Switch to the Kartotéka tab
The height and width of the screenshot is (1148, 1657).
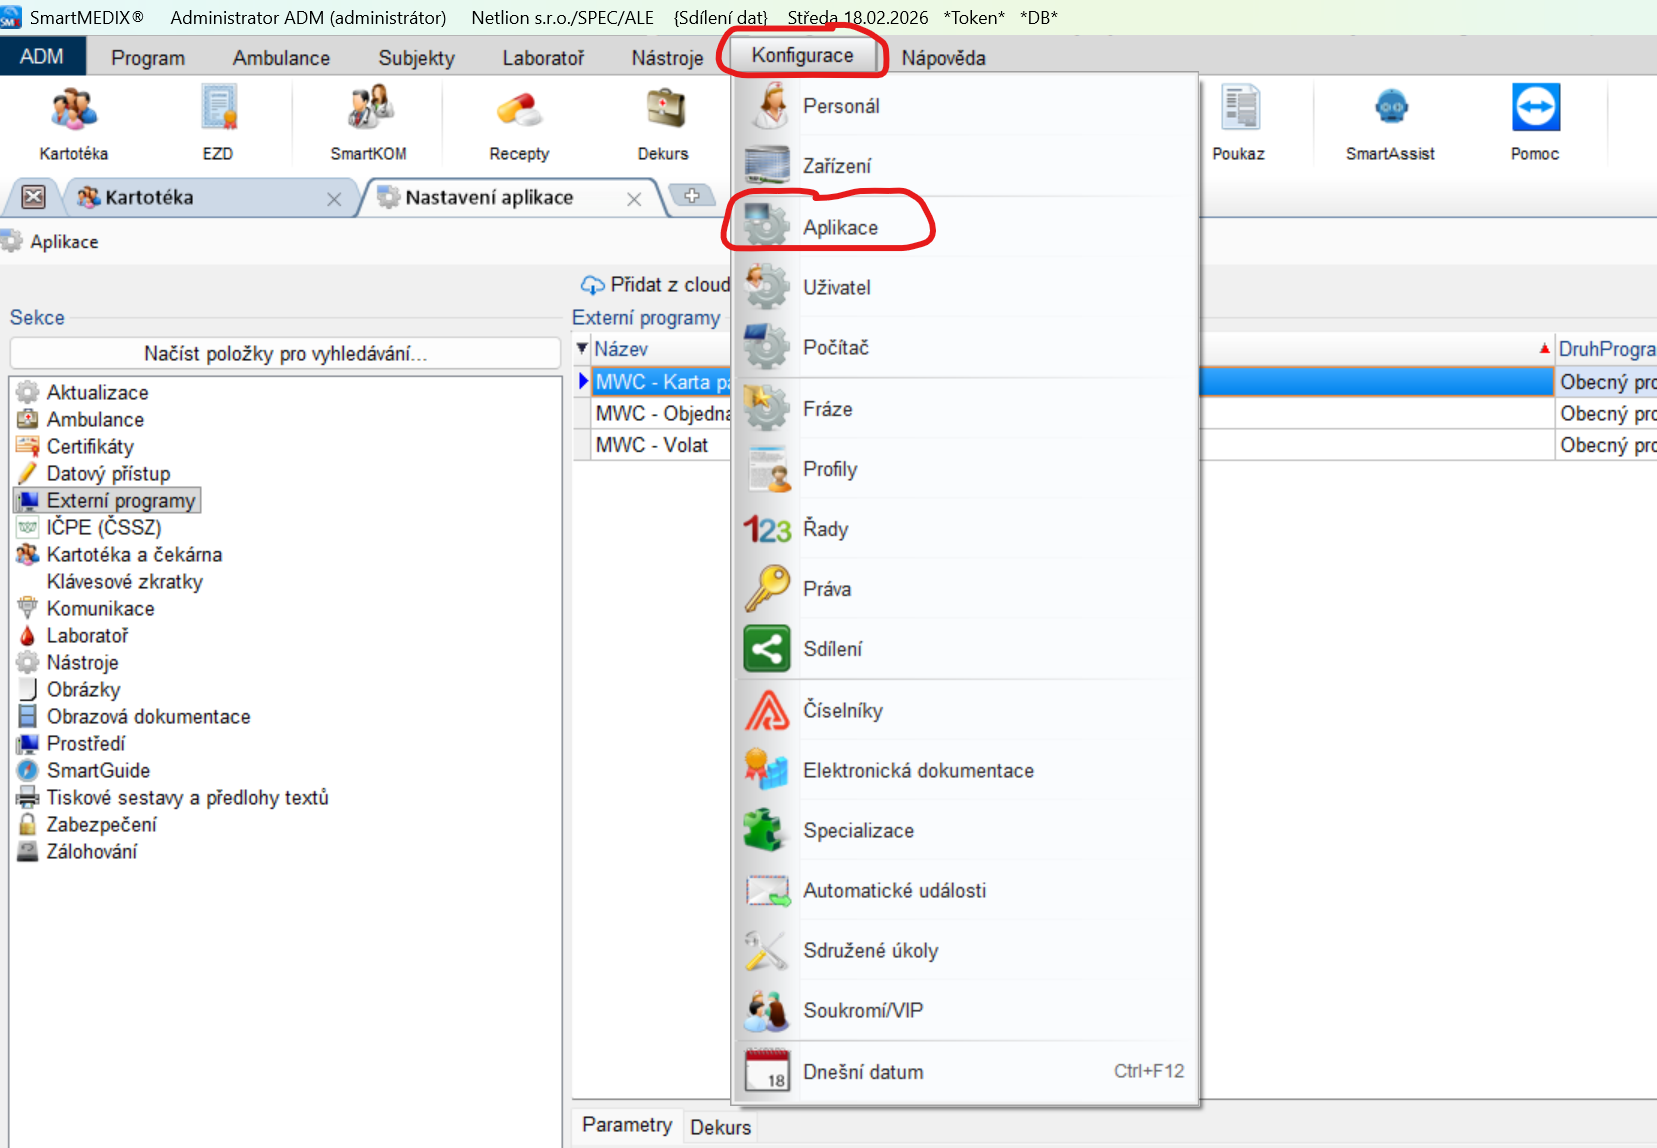tap(150, 197)
